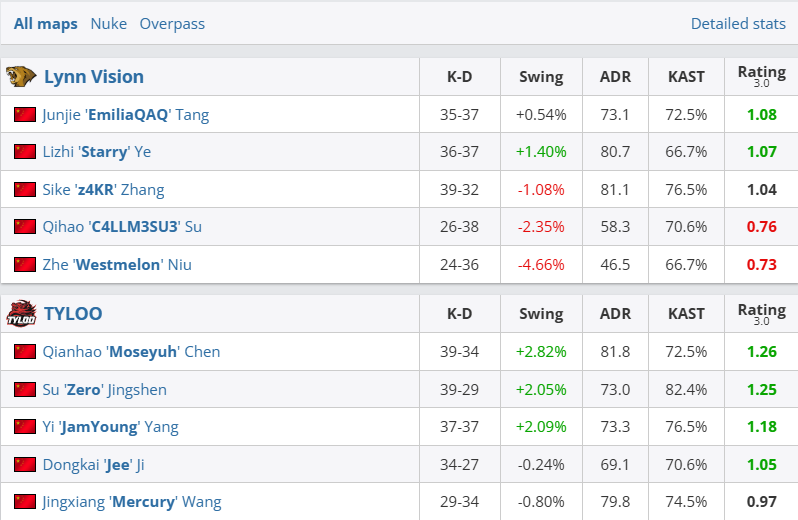This screenshot has width=798, height=520.
Task: Open the Detailed stats link
Action: pos(738,23)
